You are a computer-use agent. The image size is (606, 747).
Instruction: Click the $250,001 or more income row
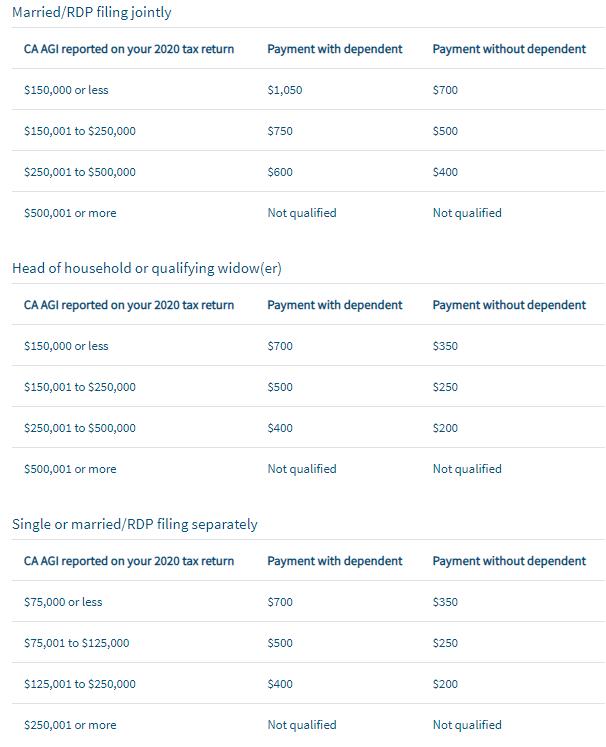click(x=70, y=725)
